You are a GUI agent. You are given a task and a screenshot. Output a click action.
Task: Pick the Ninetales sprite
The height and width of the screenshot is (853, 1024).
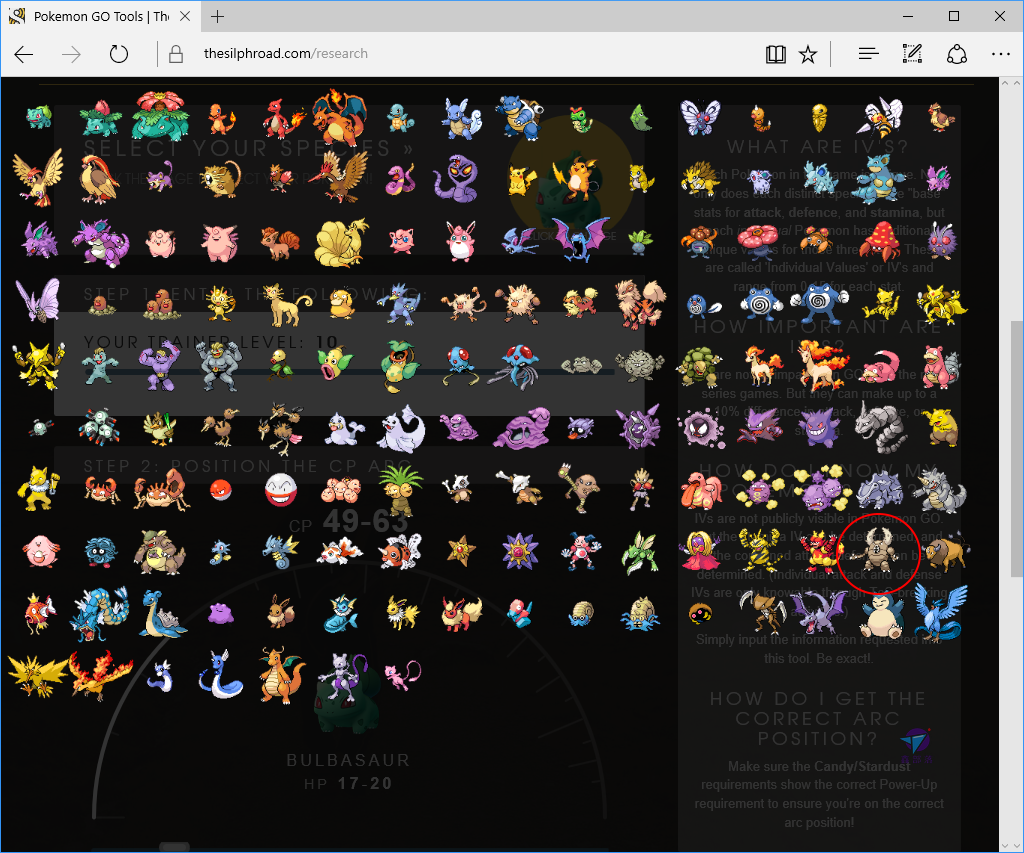coord(341,242)
